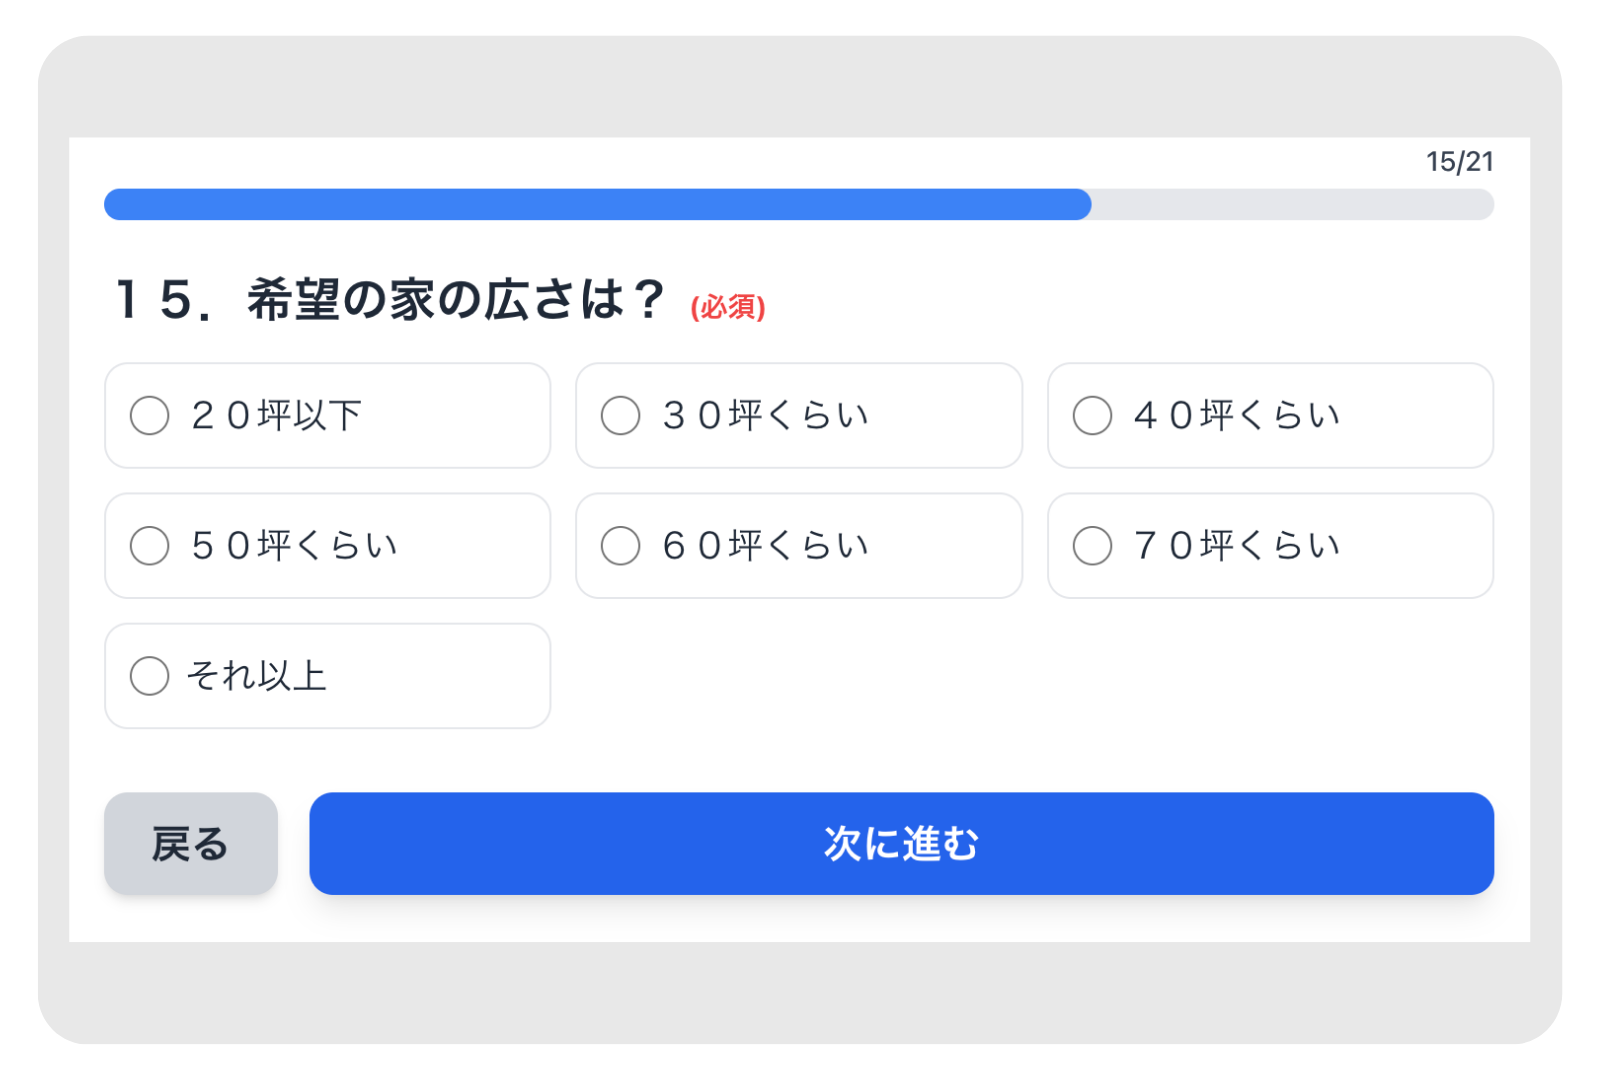The width and height of the screenshot is (1600, 1080).
Task: Select the 60坪くらい option
Action: 621,545
